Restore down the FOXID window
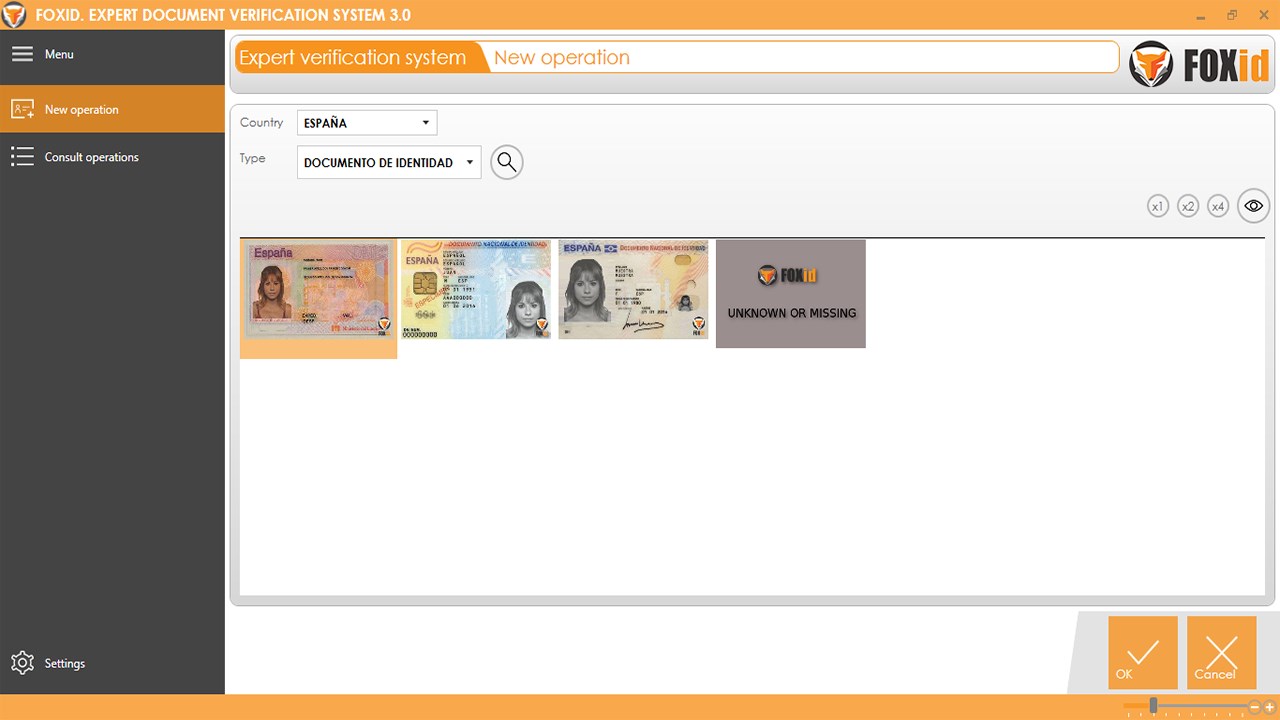The height and width of the screenshot is (720, 1280). (1232, 15)
